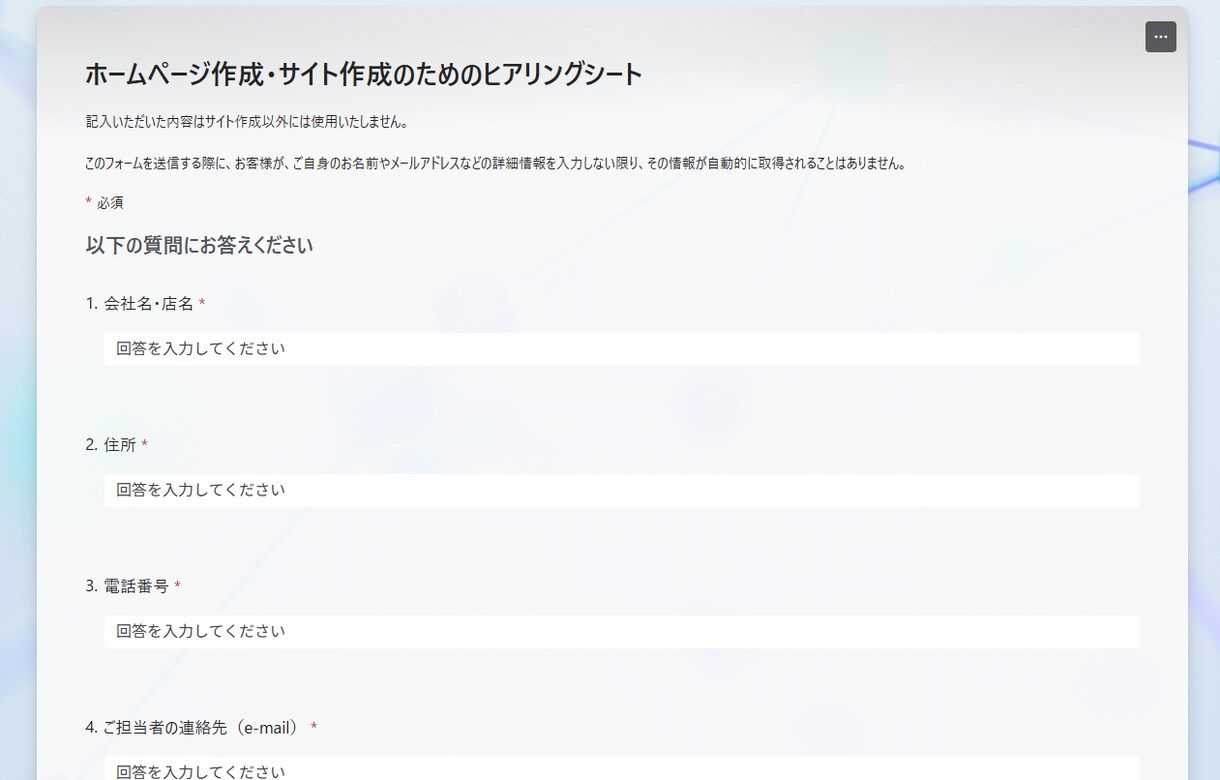The image size is (1220, 780).
Task: Click the 以下の質問にお答えください section heading
Action: point(199,245)
